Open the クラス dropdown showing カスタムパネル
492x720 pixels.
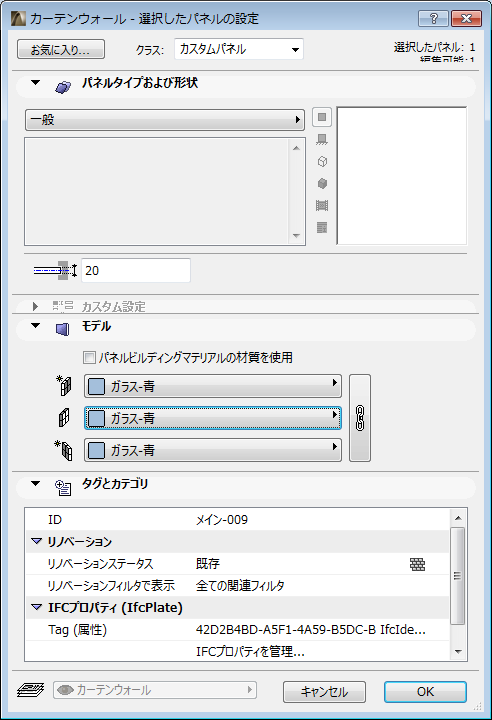(239, 49)
